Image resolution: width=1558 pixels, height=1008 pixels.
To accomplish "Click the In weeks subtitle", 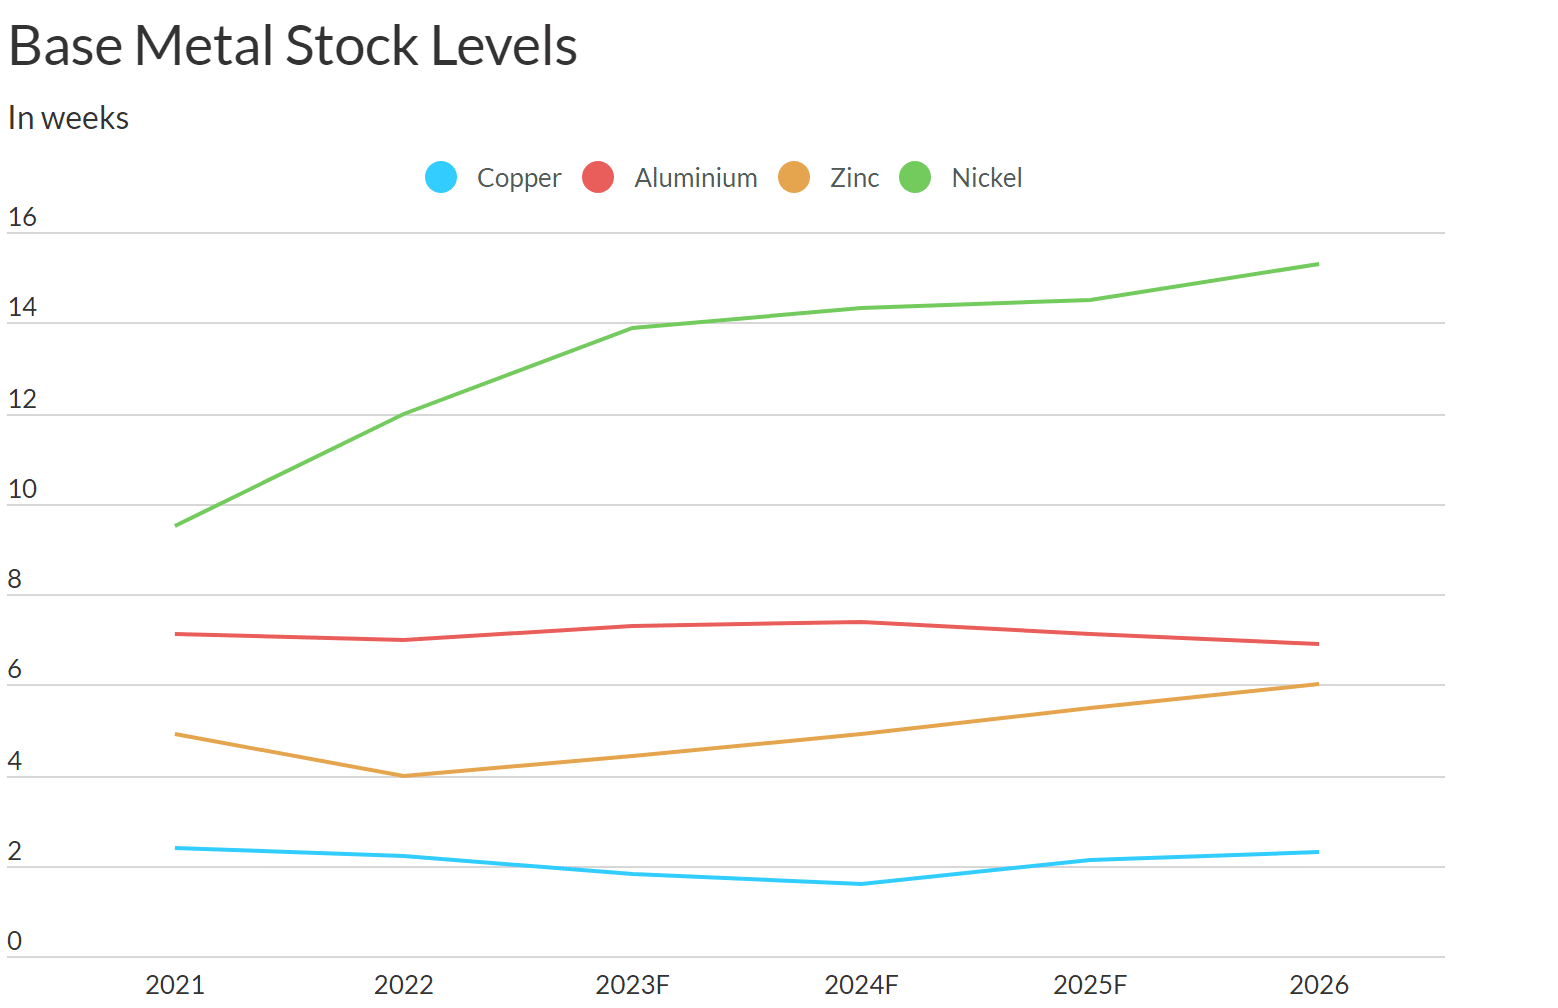I will [69, 118].
